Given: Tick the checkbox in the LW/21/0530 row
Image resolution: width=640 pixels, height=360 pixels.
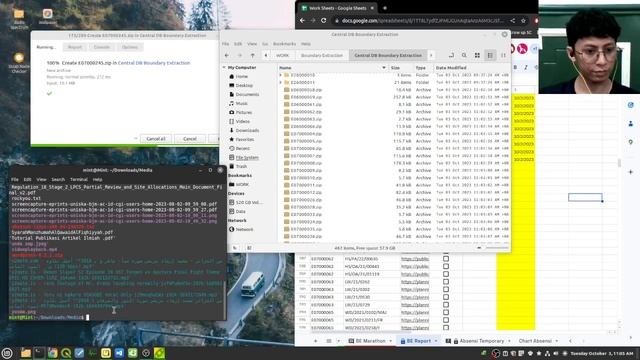Looking at the screenshot, I should click(x=446, y=297).
